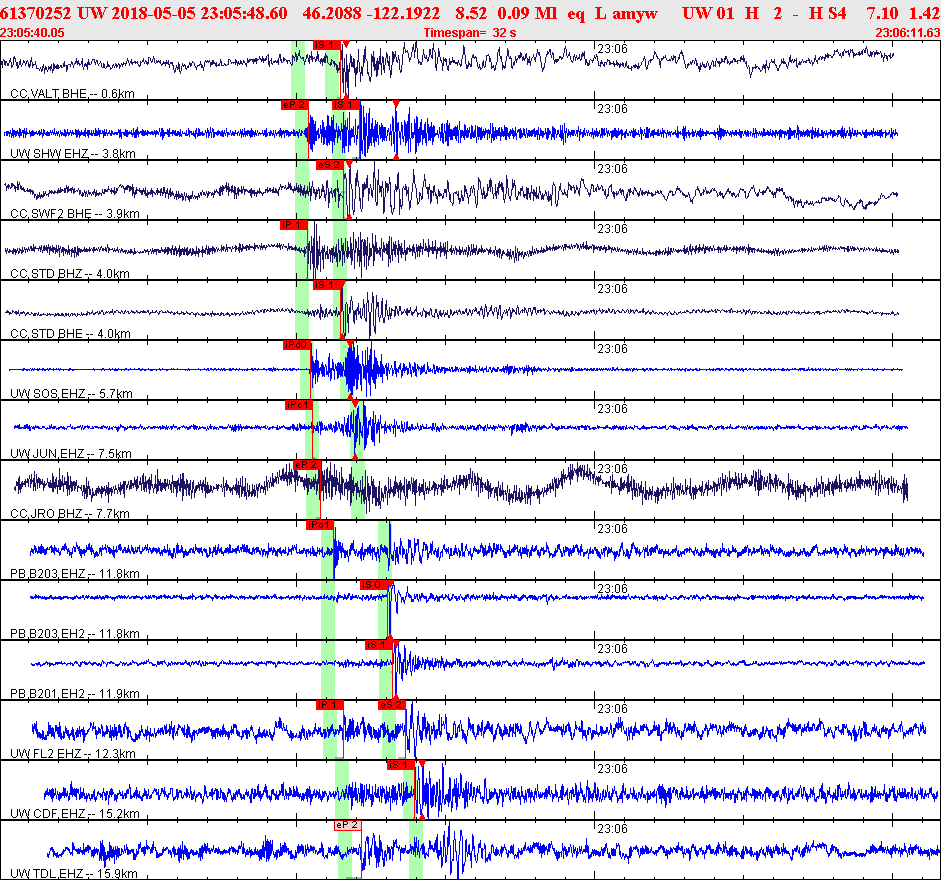Click the eP 2 pick flag on CC.JRO BHZ

pos(307,465)
